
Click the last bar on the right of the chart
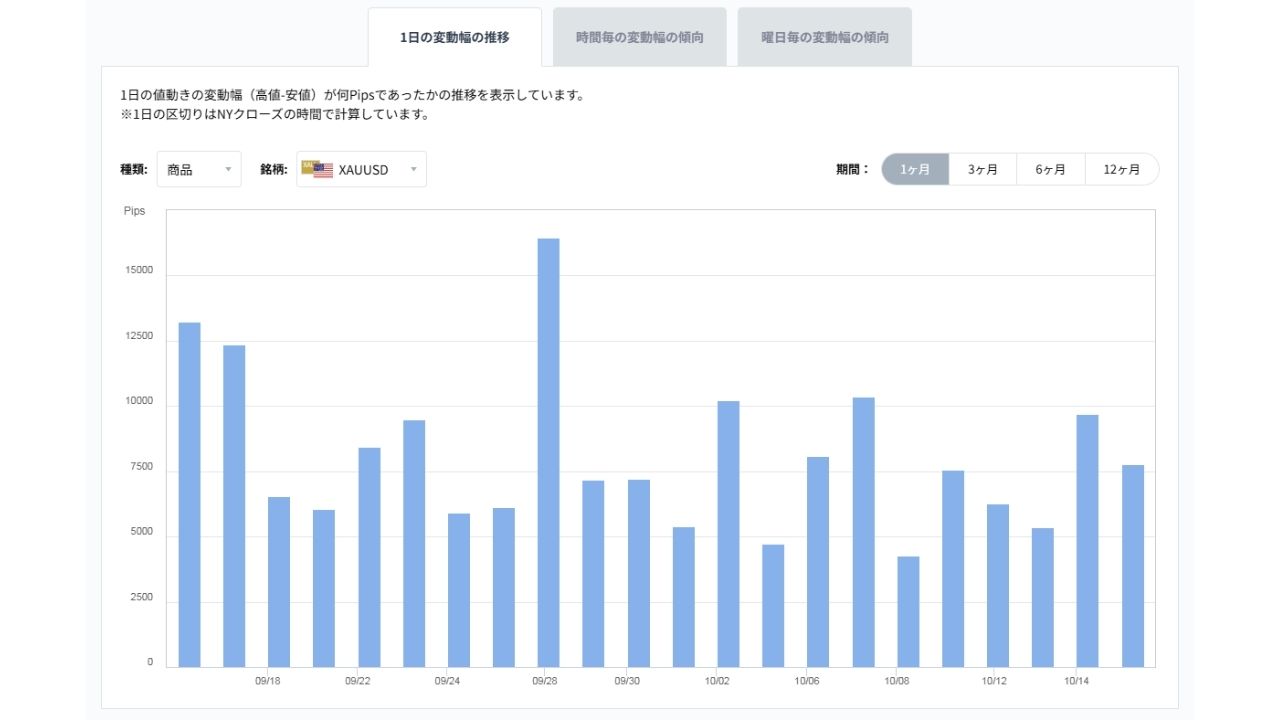1133,566
